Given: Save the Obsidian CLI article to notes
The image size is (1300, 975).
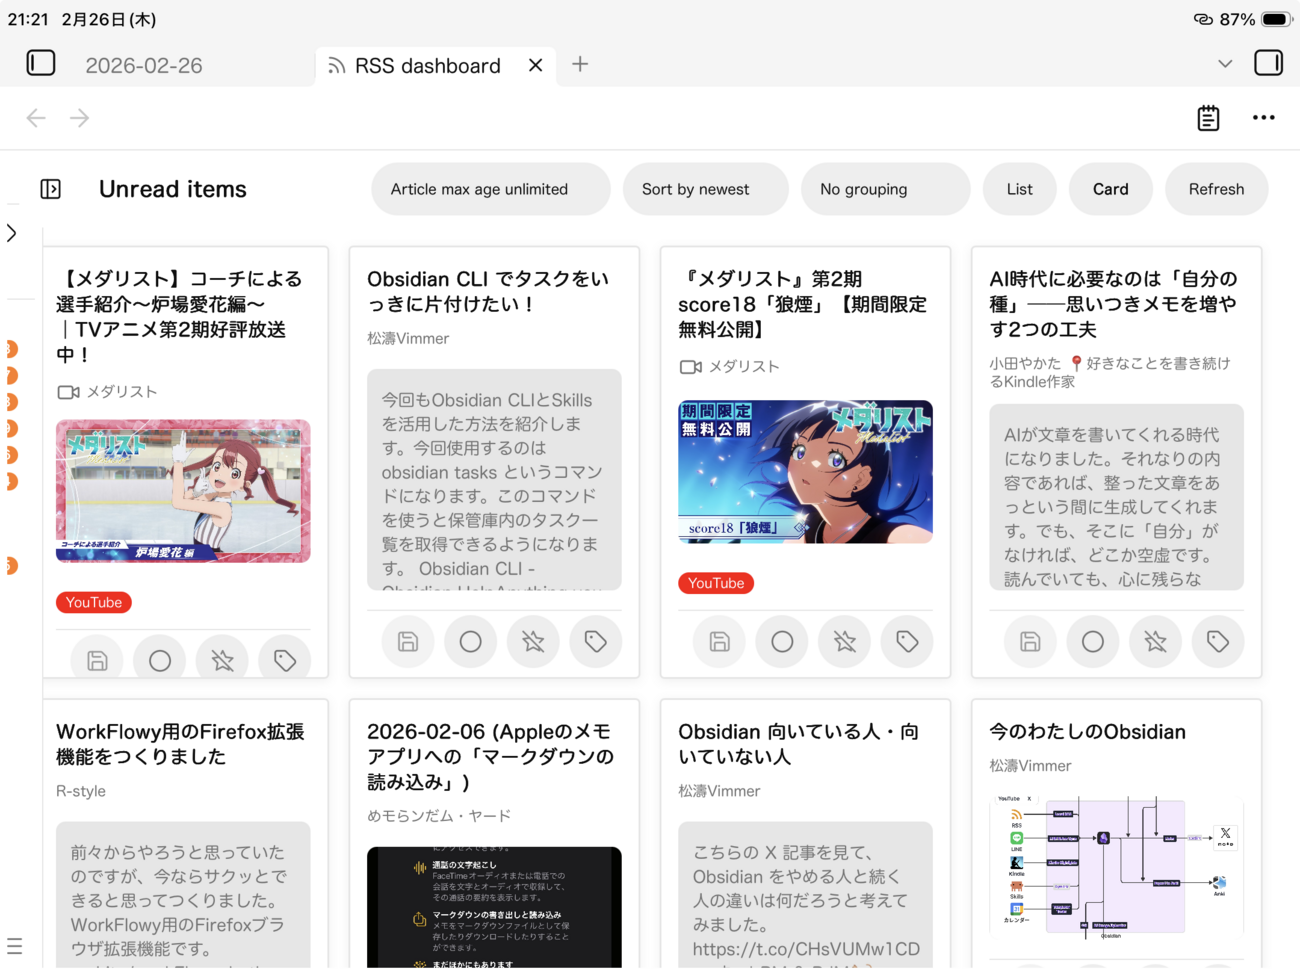Looking at the screenshot, I should tap(408, 642).
